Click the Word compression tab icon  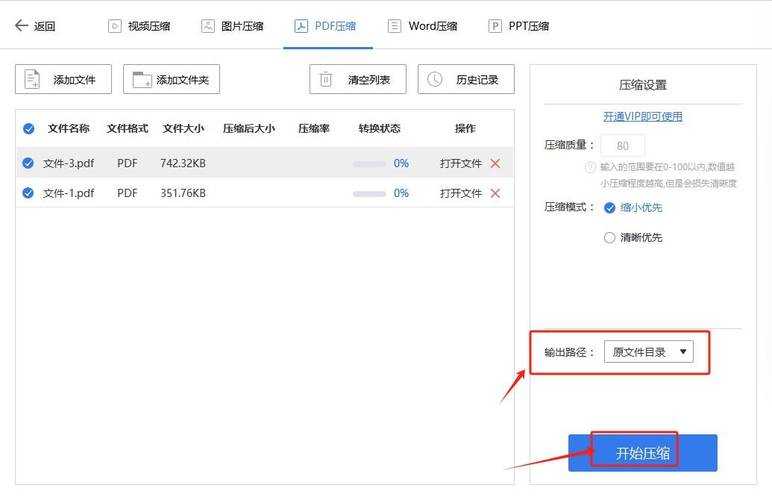click(394, 26)
